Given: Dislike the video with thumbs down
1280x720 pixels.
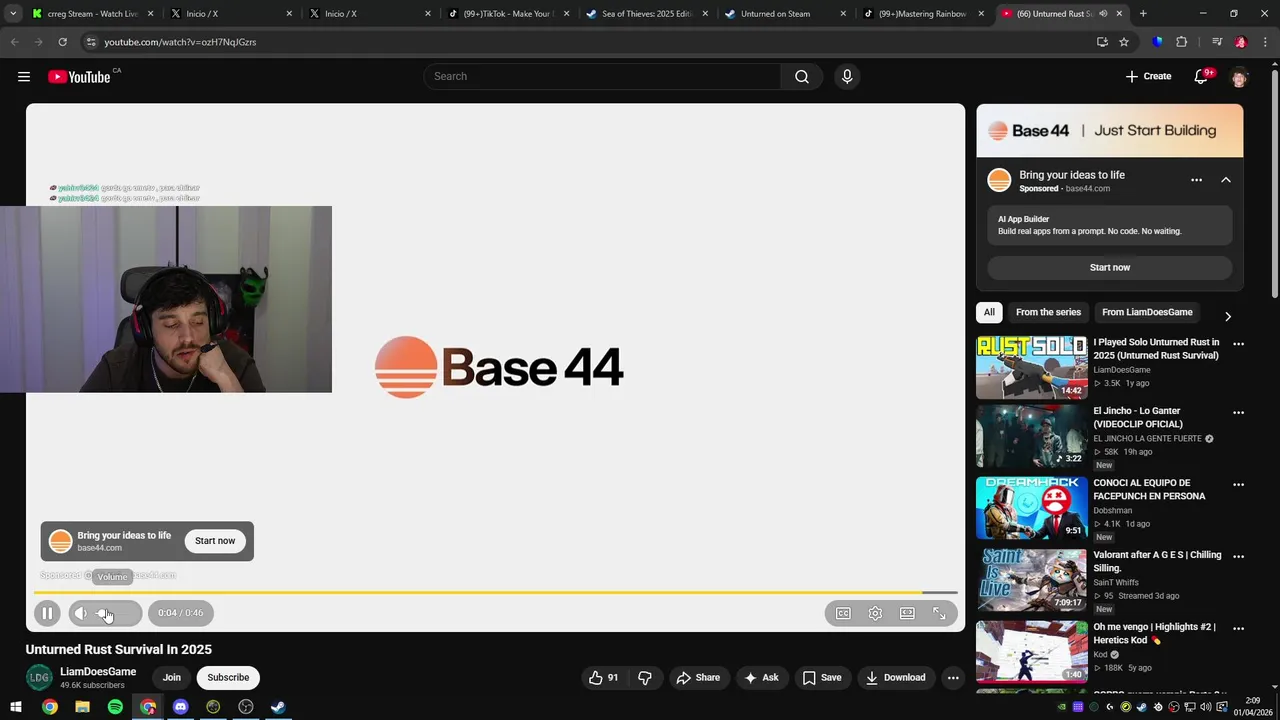Looking at the screenshot, I should [645, 678].
